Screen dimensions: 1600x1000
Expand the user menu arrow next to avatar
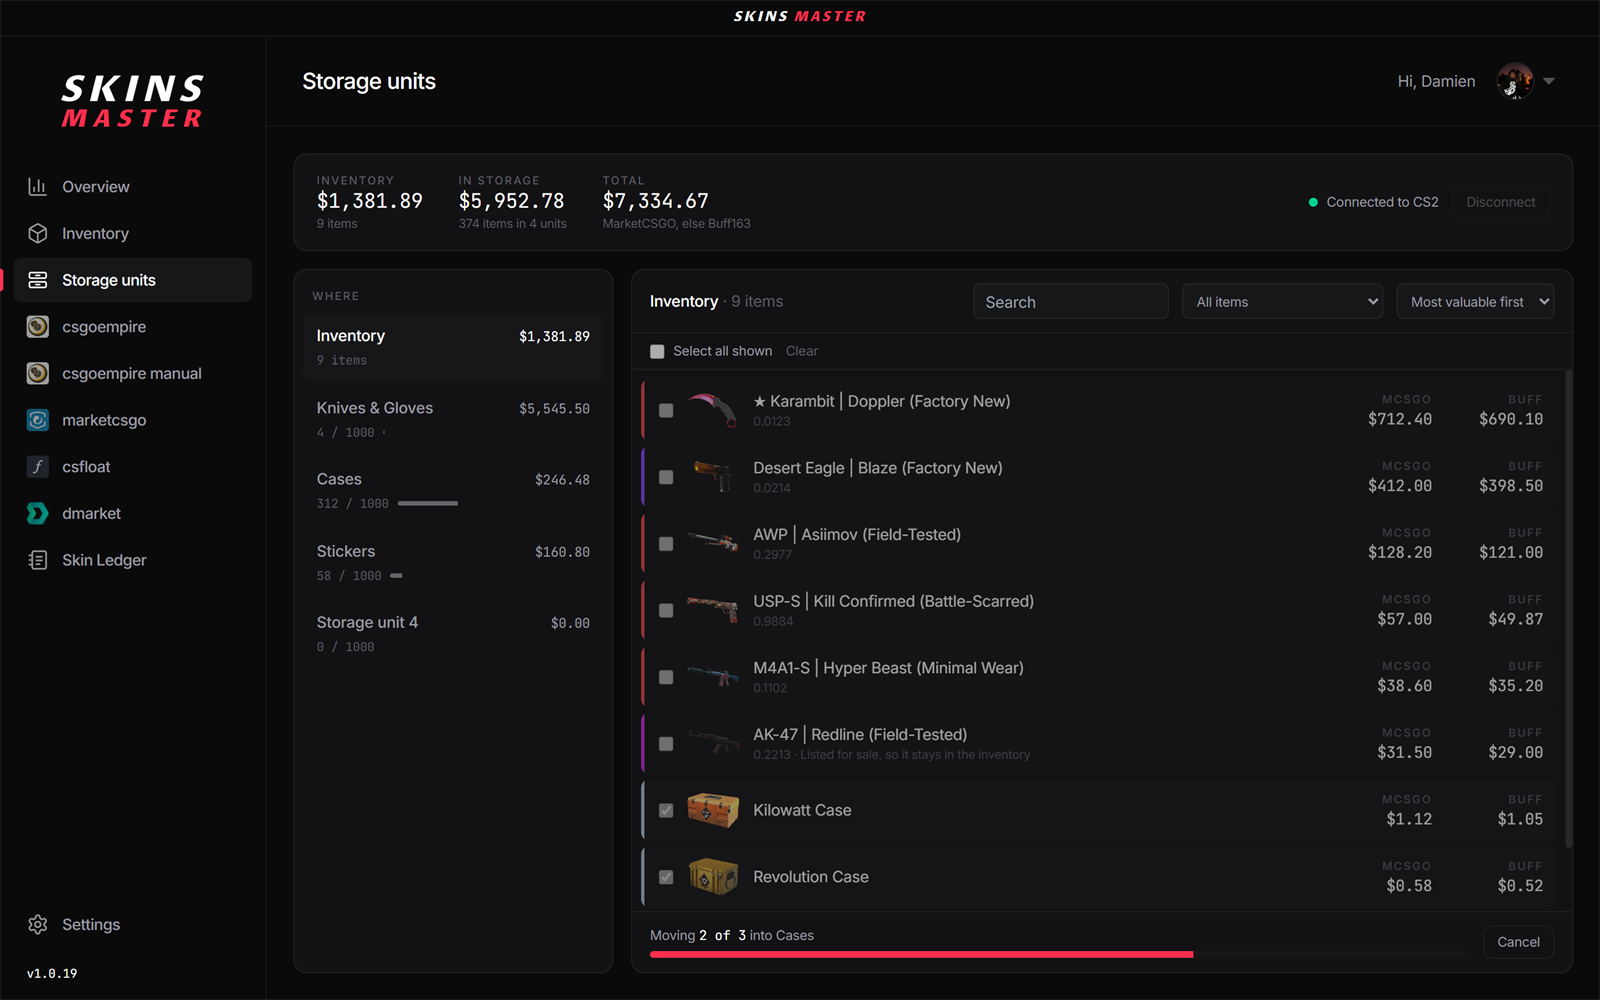1549,81
